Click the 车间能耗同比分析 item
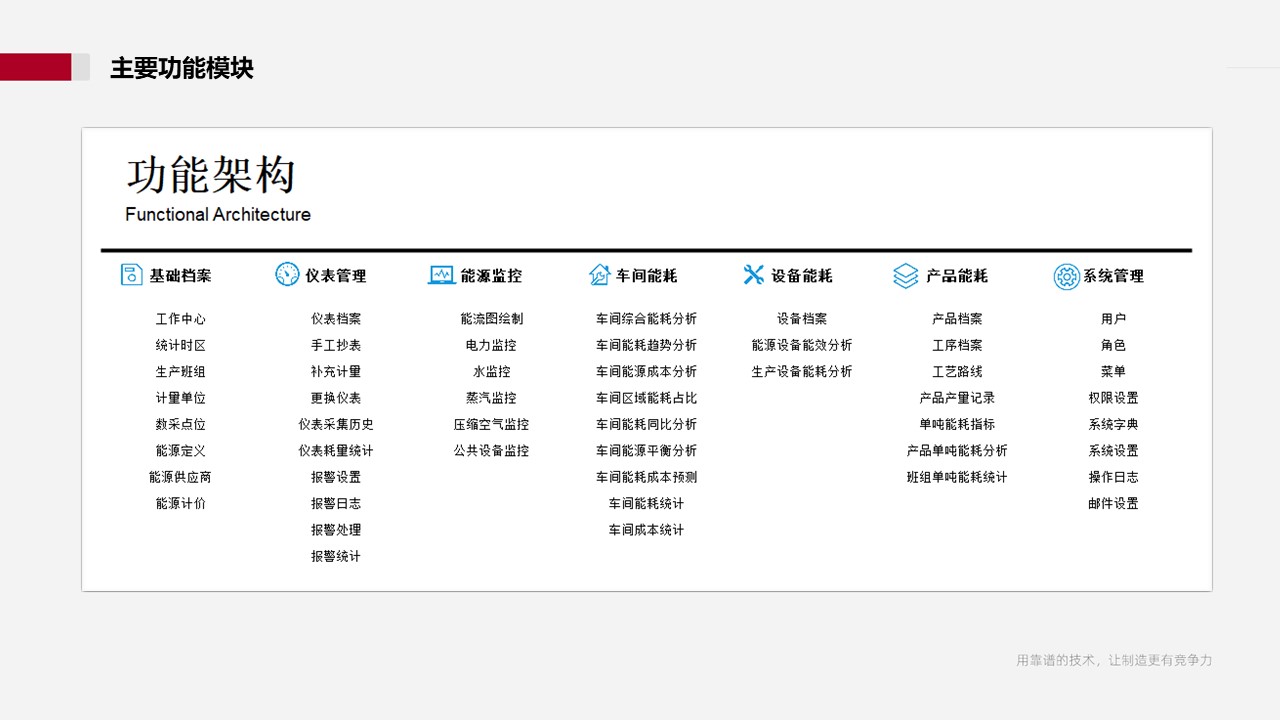The image size is (1280, 720). pyautogui.click(x=647, y=425)
